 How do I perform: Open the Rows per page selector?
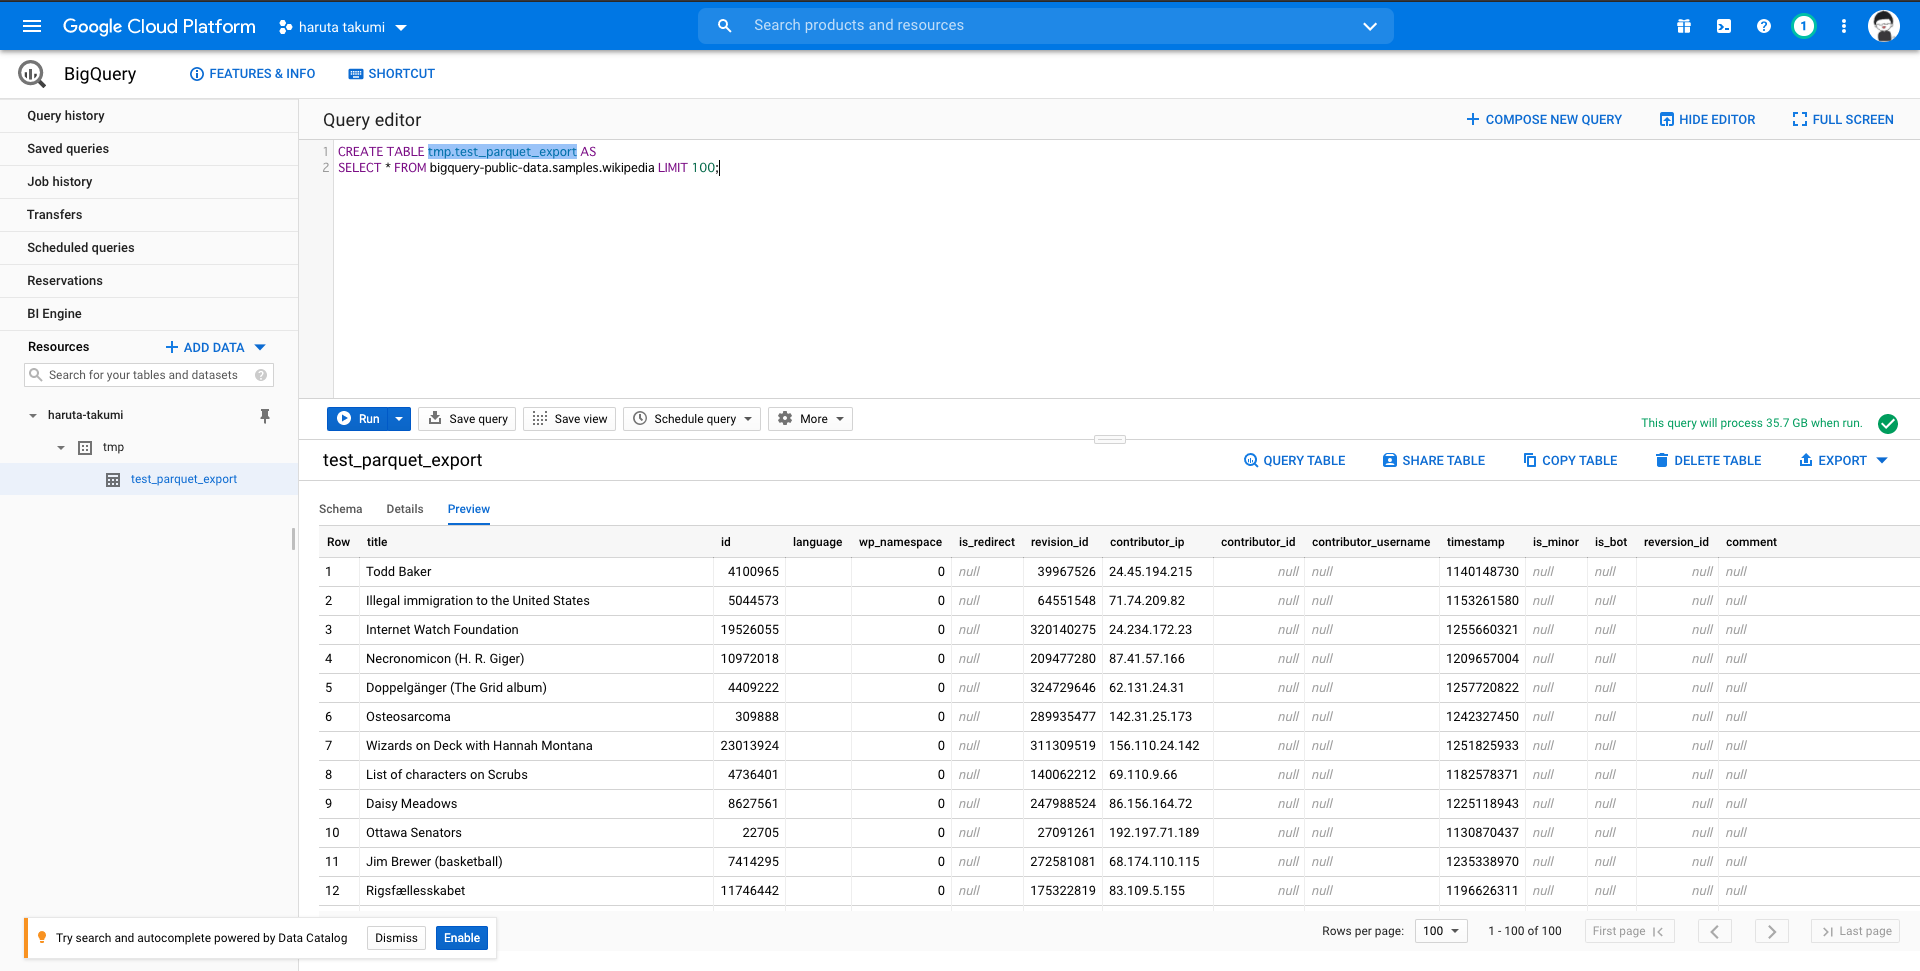pyautogui.click(x=1440, y=931)
